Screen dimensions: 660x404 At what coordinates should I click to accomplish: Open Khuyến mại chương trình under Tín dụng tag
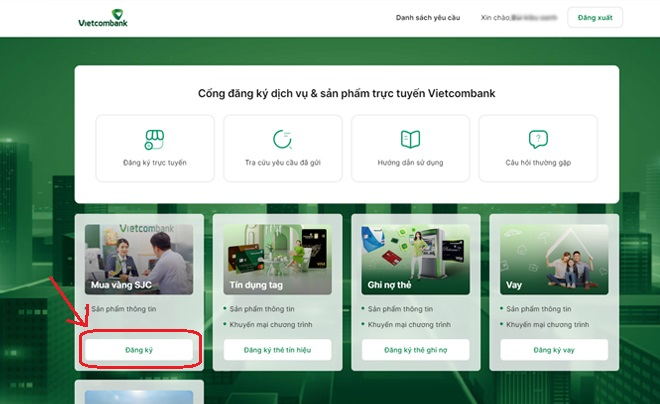coord(265,324)
